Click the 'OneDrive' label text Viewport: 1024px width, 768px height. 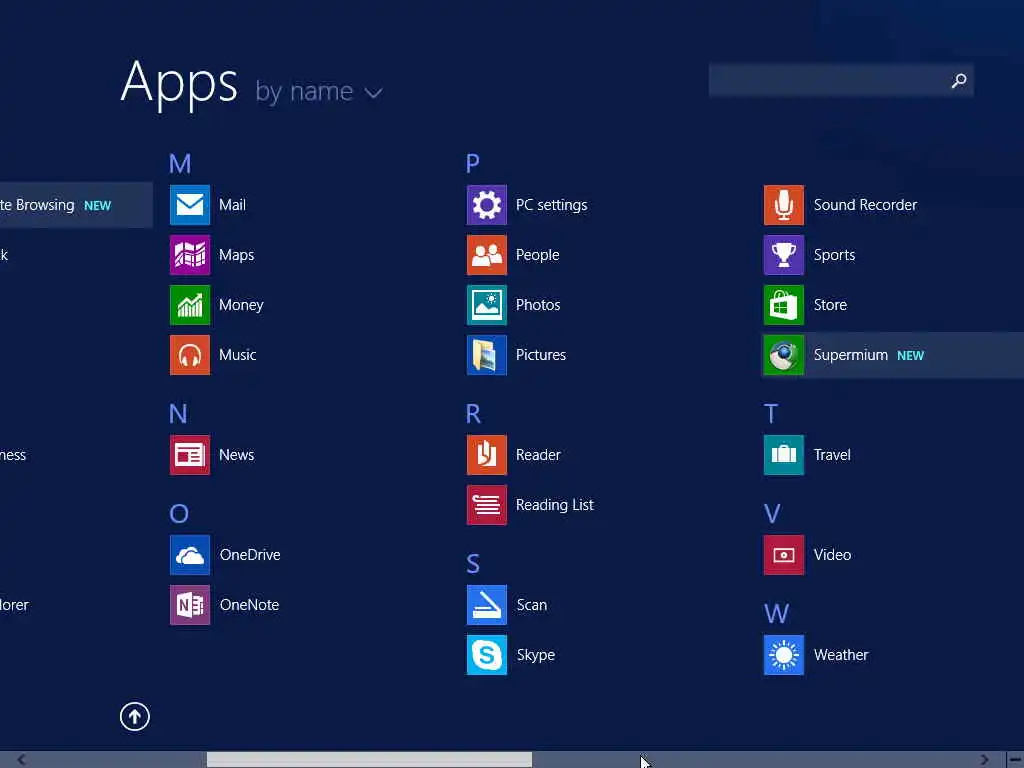pyautogui.click(x=249, y=555)
